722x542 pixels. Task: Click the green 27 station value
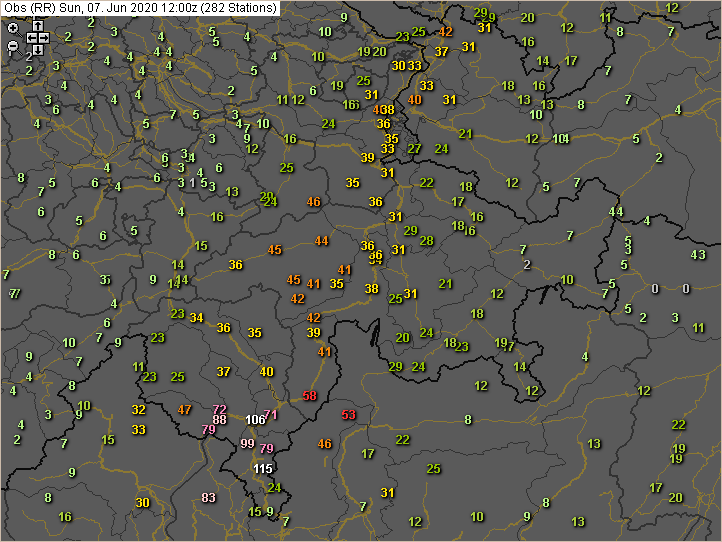click(414, 149)
